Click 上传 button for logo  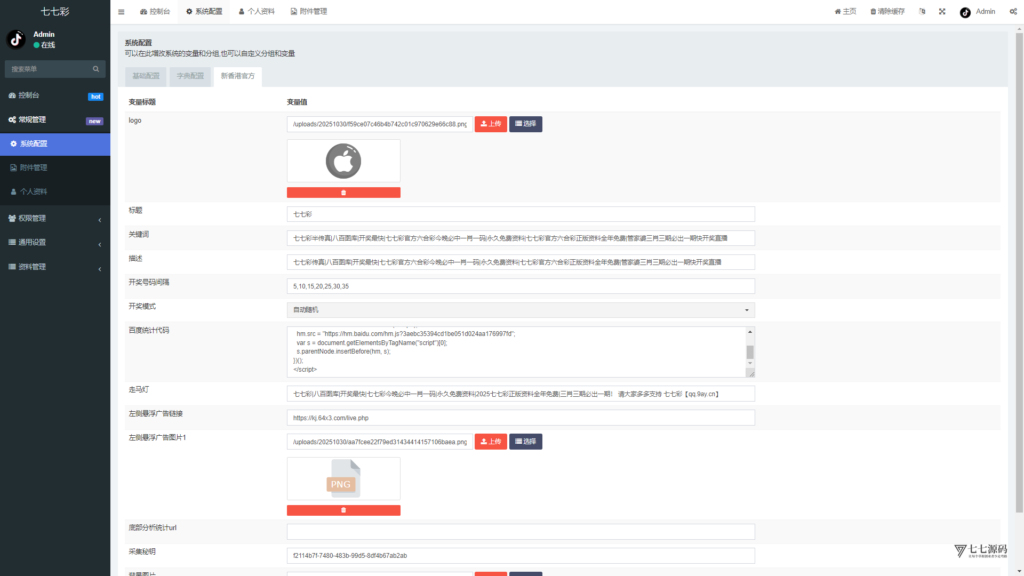pos(490,124)
